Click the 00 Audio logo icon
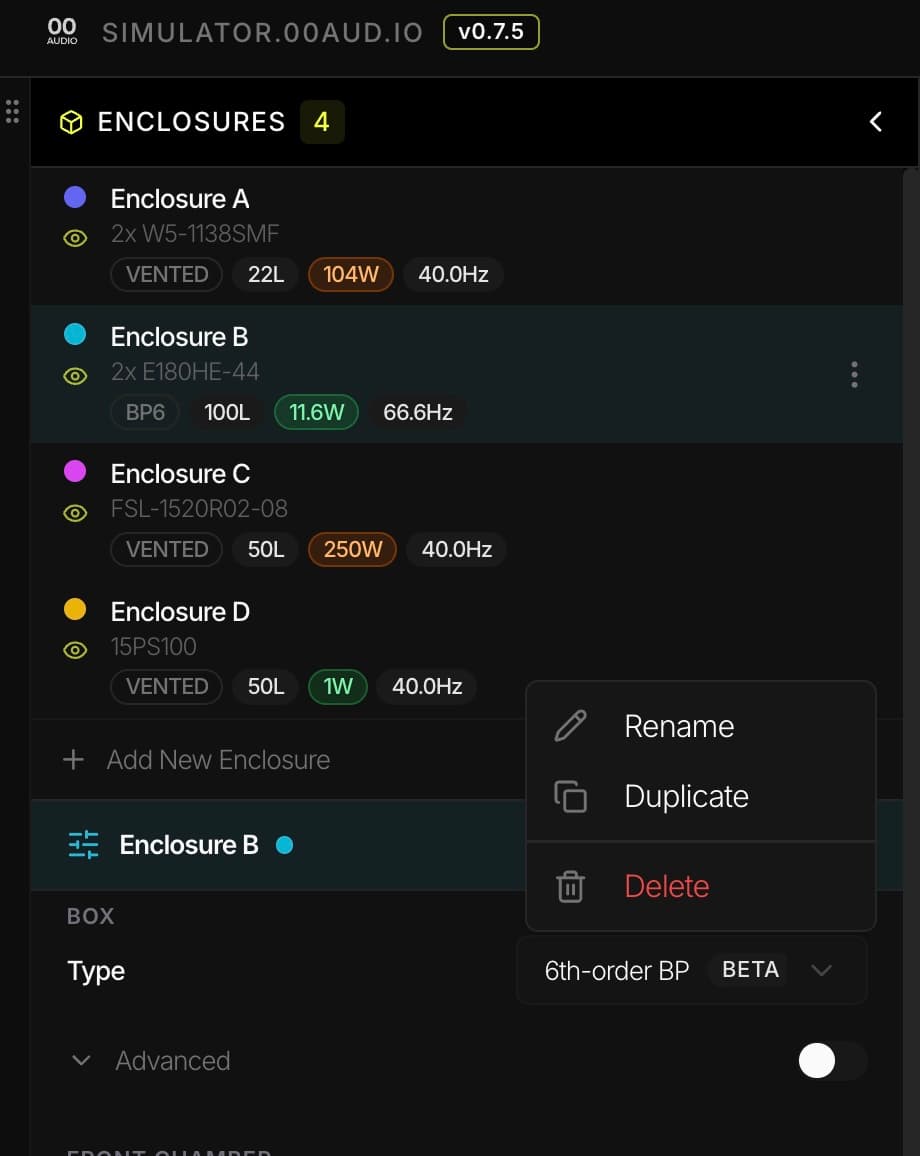The width and height of the screenshot is (920, 1156). [62, 31]
